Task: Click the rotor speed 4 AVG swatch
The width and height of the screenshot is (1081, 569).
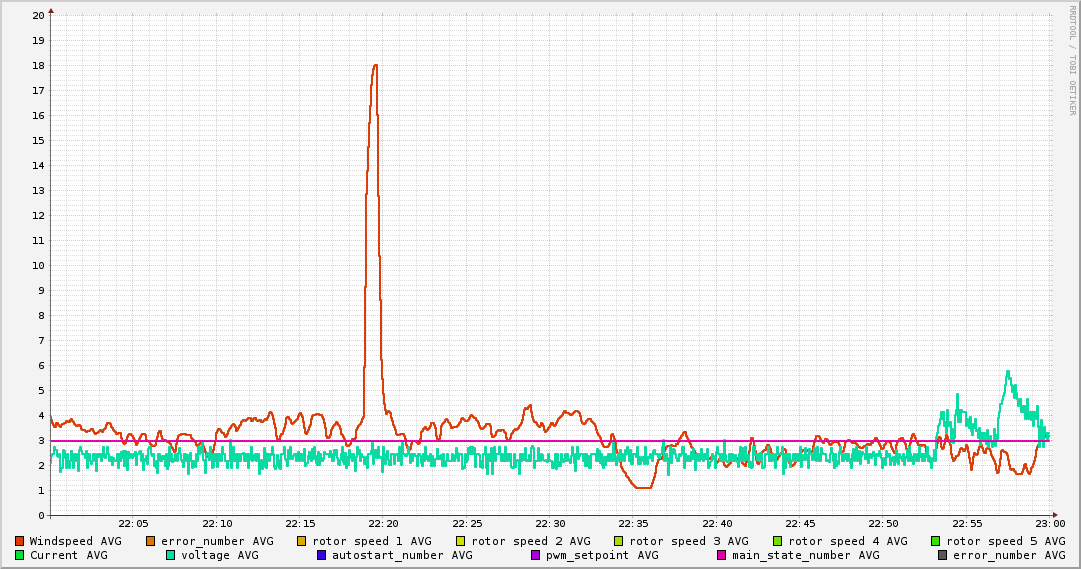Action: [778, 541]
